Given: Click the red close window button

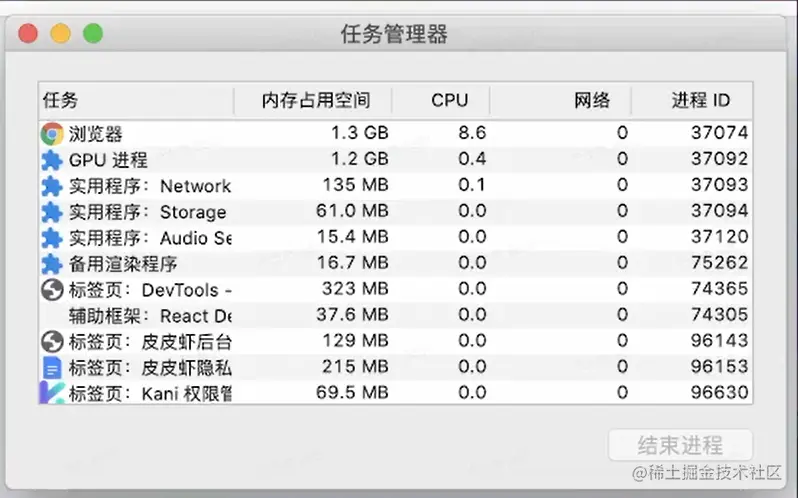Looking at the screenshot, I should coord(28,34).
